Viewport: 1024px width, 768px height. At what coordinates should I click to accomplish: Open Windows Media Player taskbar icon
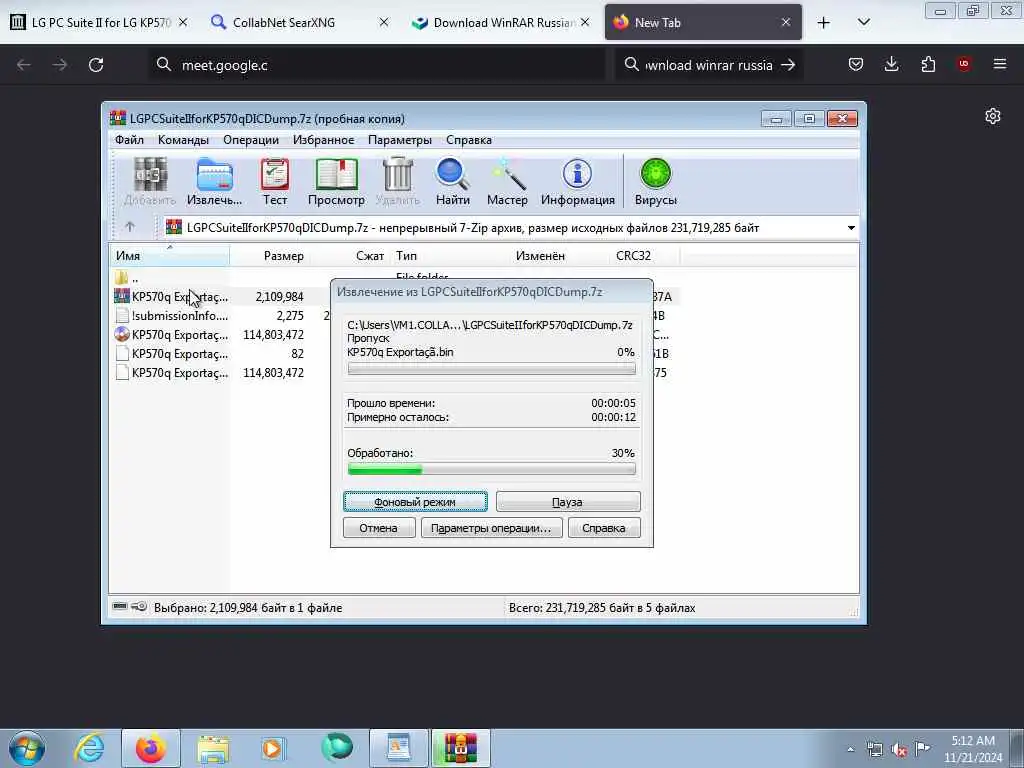(273, 748)
